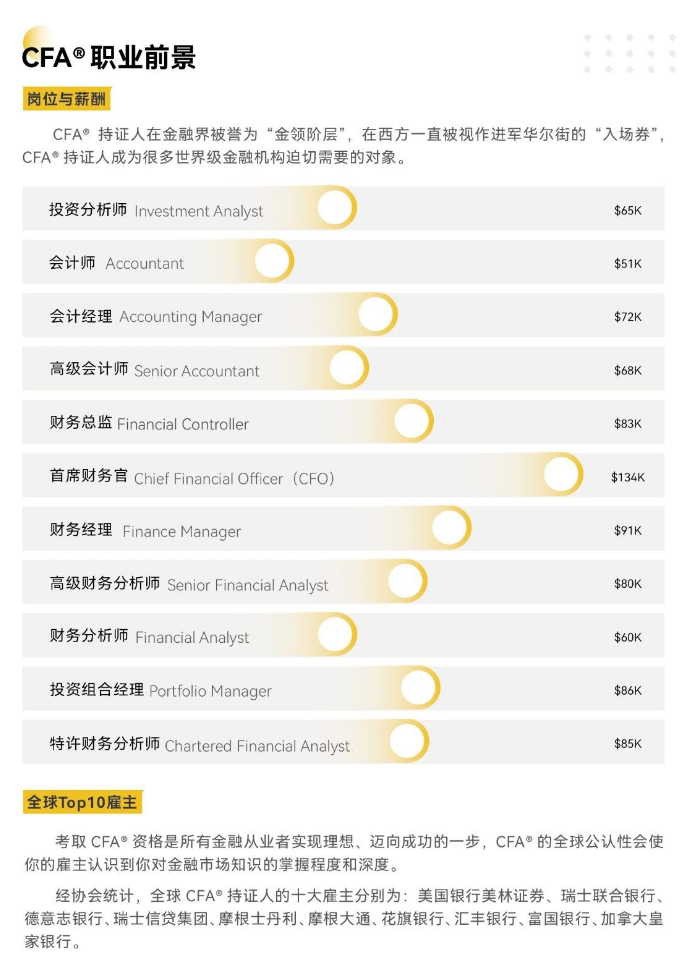Click the Chartered Financial Analyst knob
Screen dimensions: 687x971
coord(408,741)
